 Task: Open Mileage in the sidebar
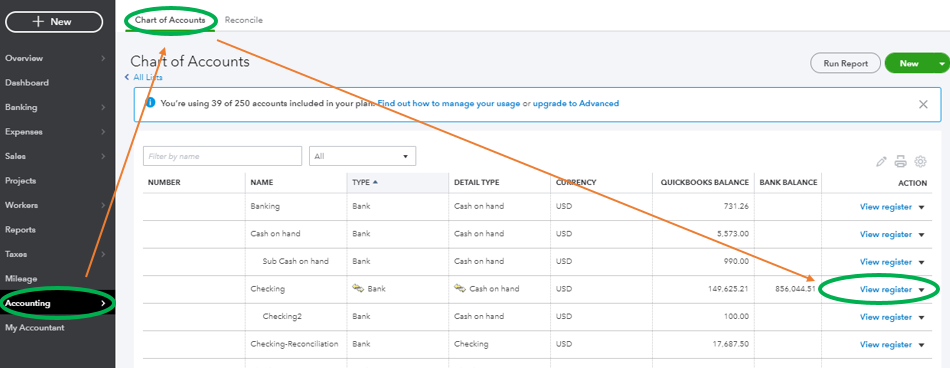[x=21, y=279]
